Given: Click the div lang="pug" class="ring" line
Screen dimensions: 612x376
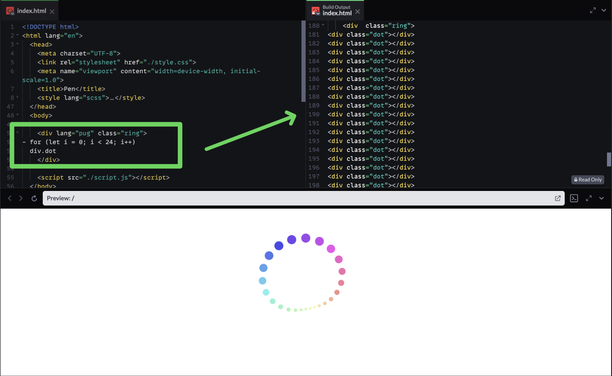Looking at the screenshot, I should click(92, 133).
